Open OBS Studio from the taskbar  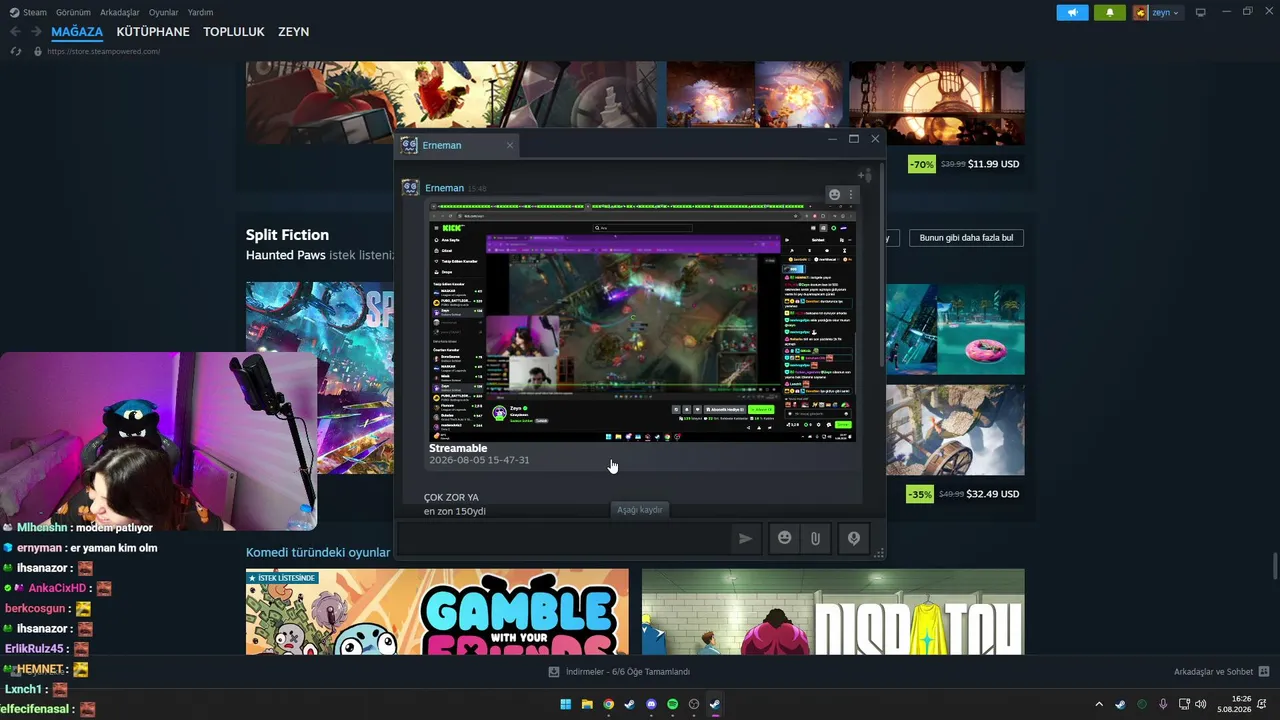click(x=694, y=704)
